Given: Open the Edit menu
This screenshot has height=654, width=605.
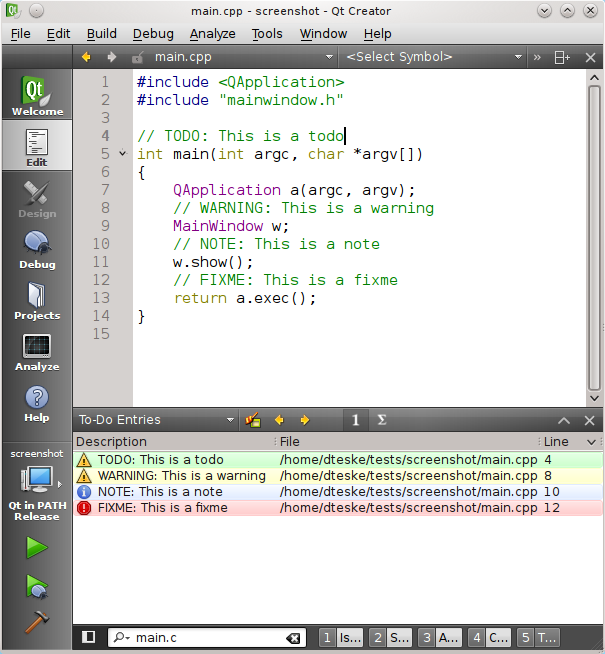Looking at the screenshot, I should (58, 33).
